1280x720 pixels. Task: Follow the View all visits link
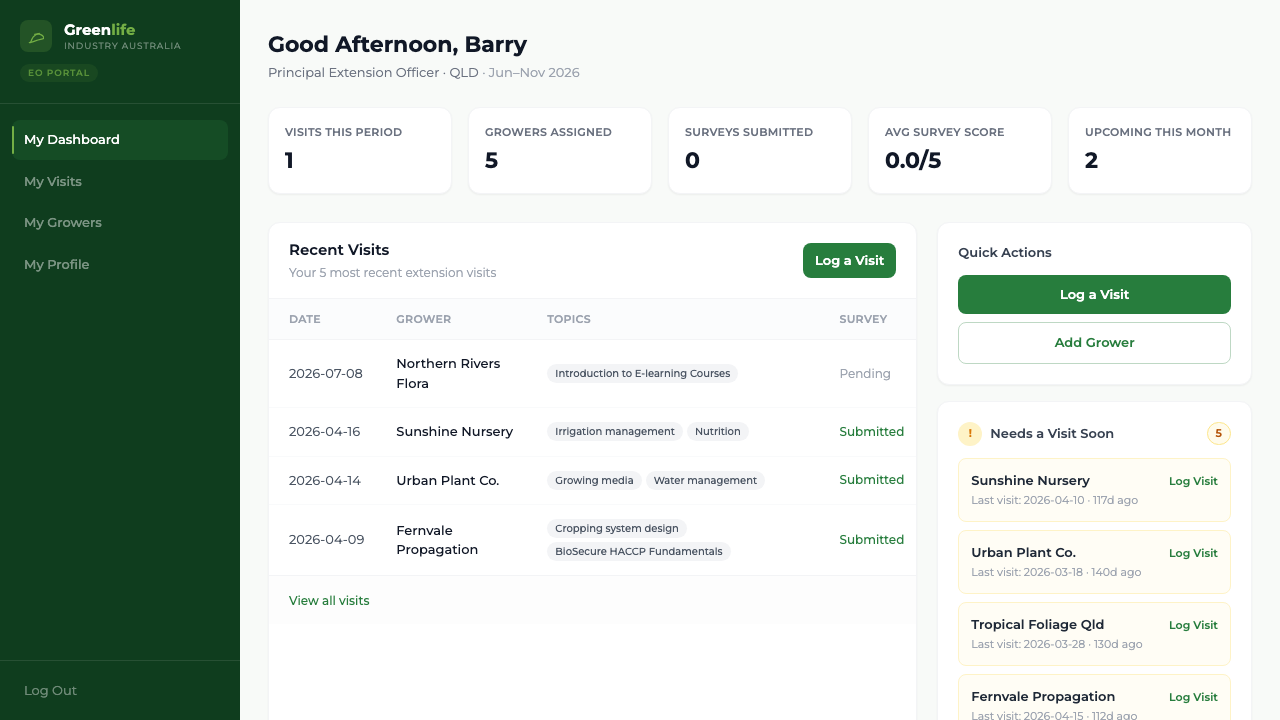point(329,601)
